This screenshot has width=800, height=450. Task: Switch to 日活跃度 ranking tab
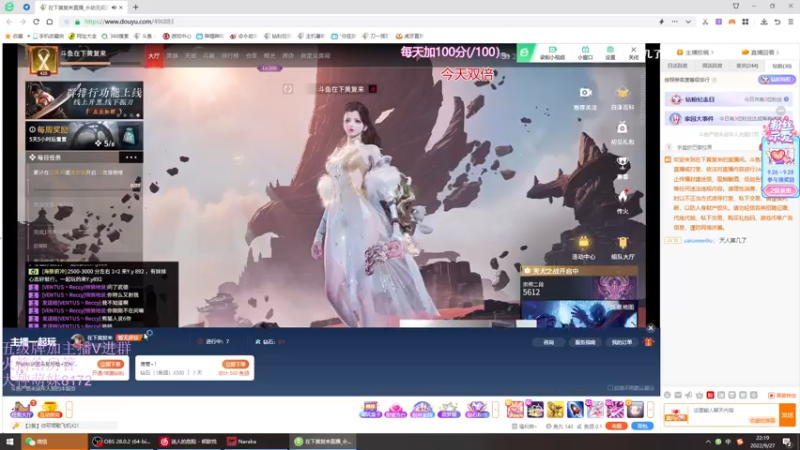click(678, 66)
